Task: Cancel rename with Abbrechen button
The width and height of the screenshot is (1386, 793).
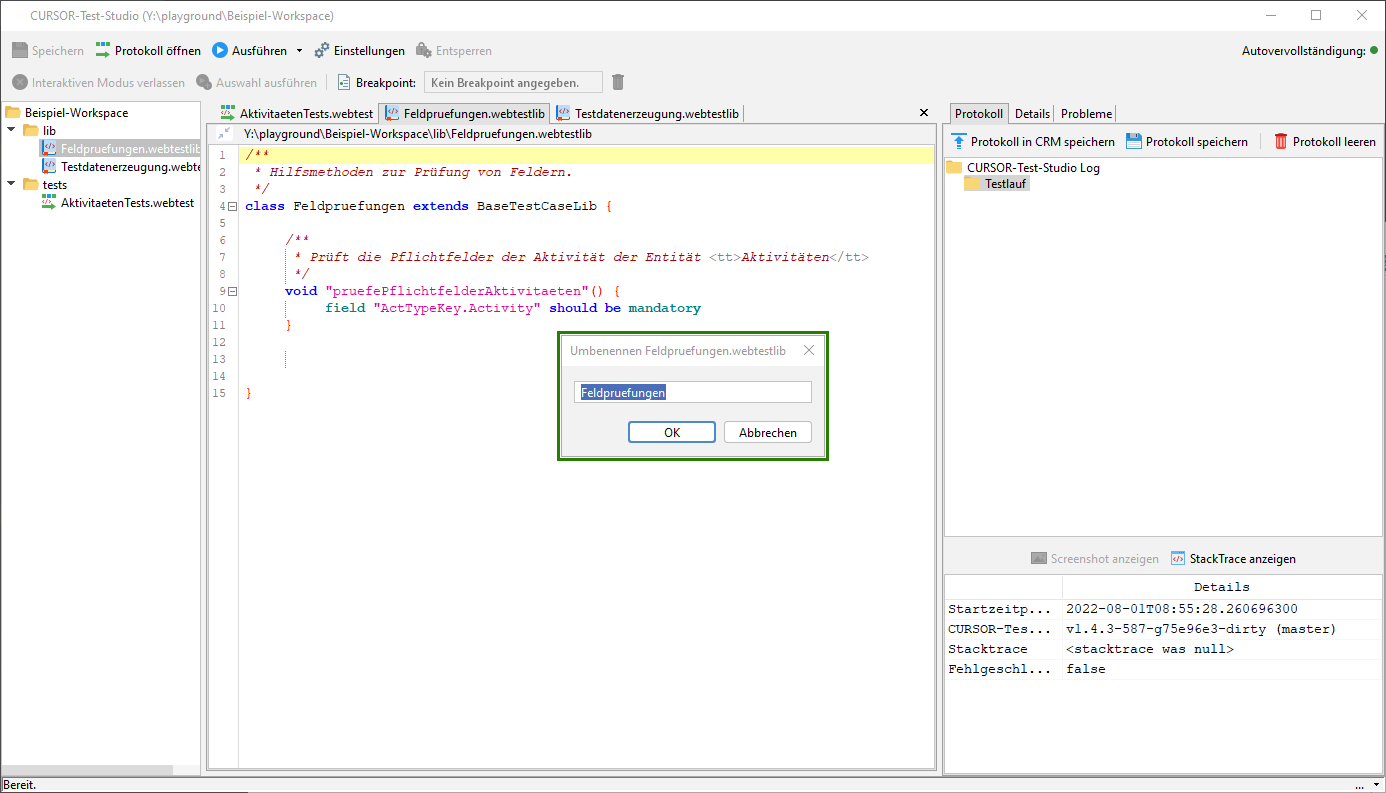Action: [x=767, y=432]
